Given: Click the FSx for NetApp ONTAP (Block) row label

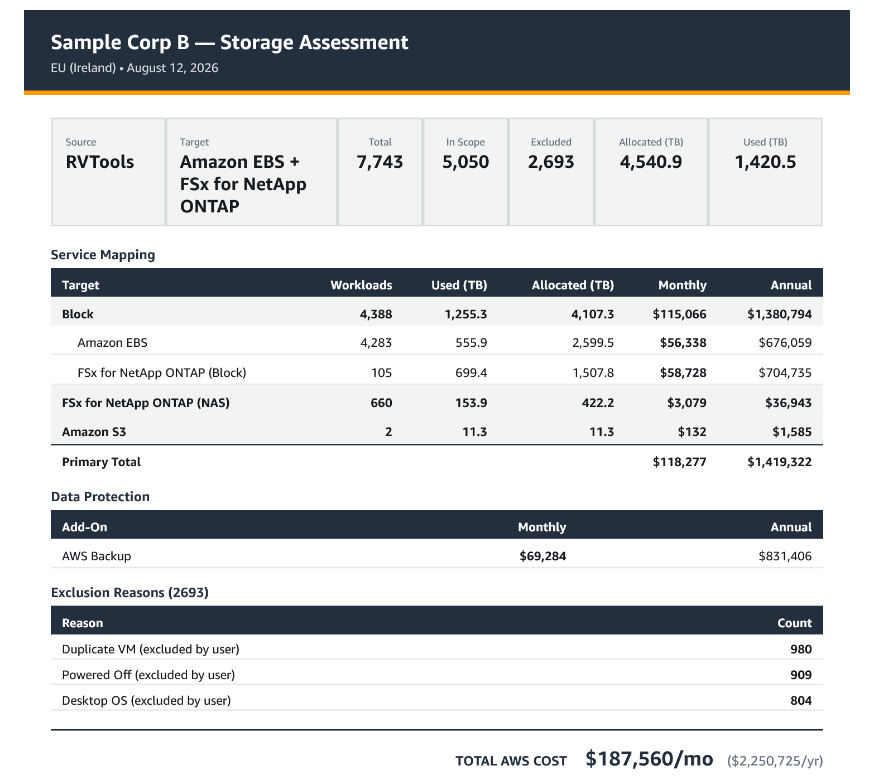Looking at the screenshot, I should click(x=162, y=373).
